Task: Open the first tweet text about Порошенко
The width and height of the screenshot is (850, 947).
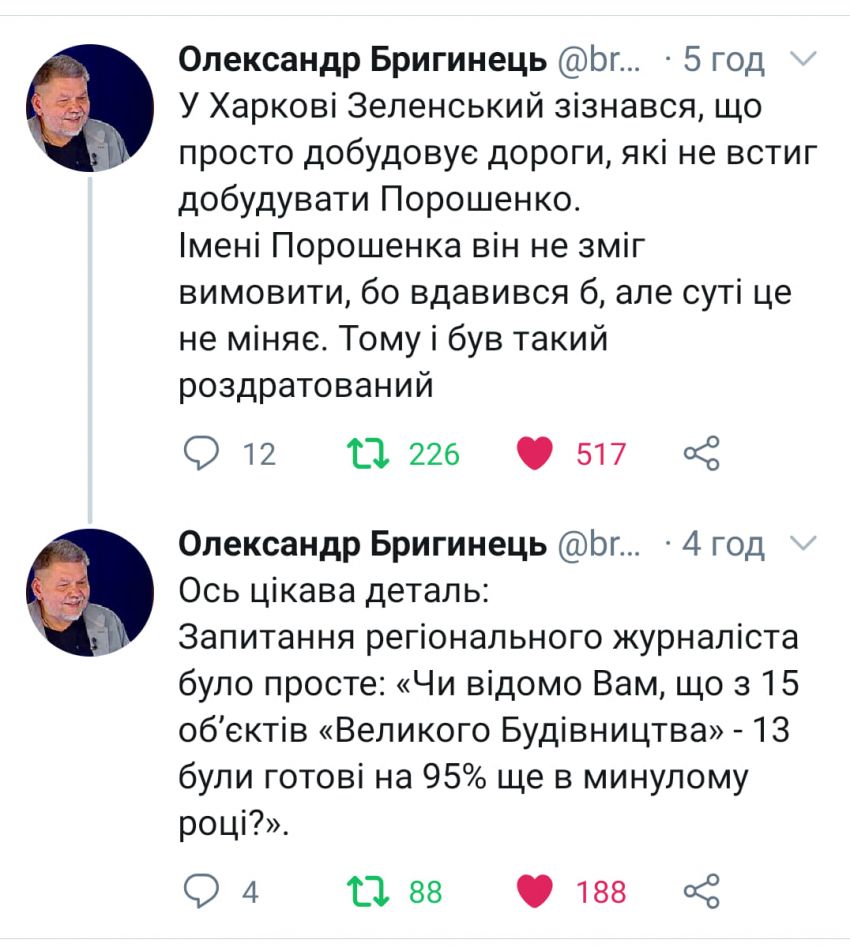Action: (x=498, y=246)
